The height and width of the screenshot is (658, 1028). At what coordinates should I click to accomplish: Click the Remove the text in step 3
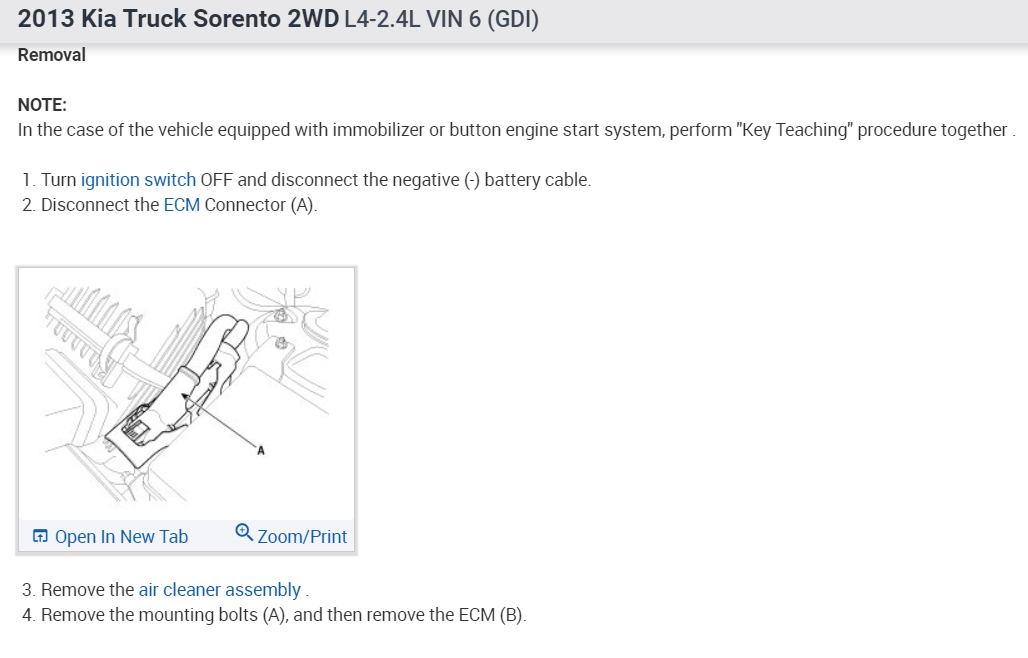pos(87,590)
